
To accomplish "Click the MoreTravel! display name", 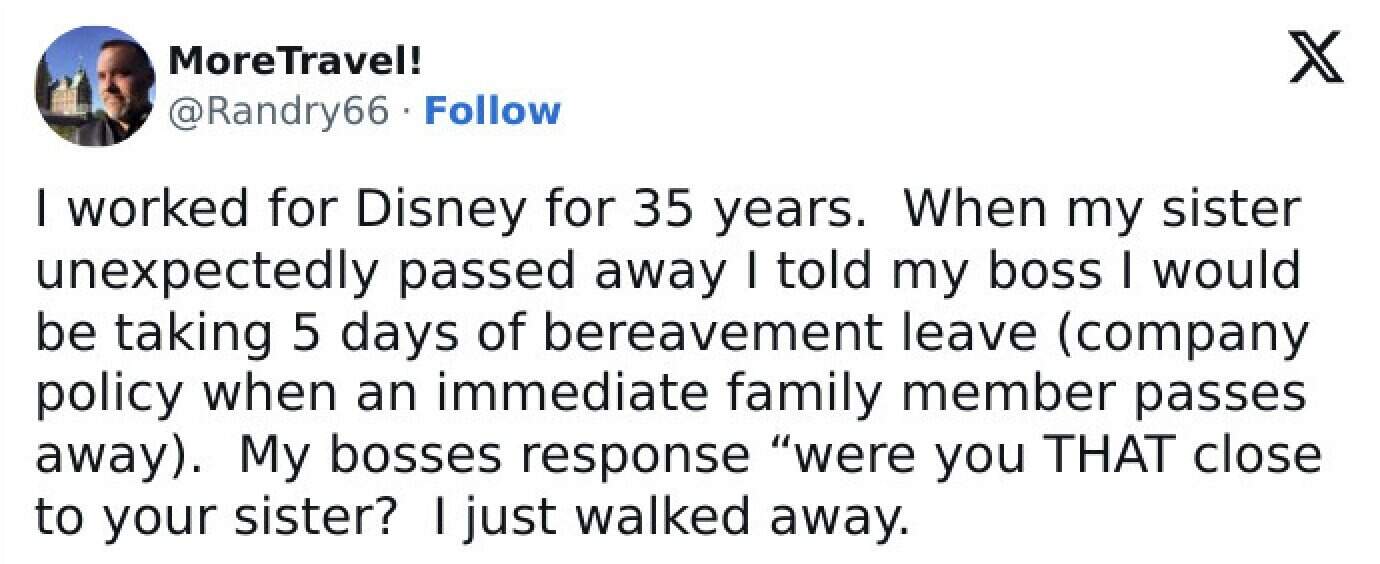I will pyautogui.click(x=296, y=61).
